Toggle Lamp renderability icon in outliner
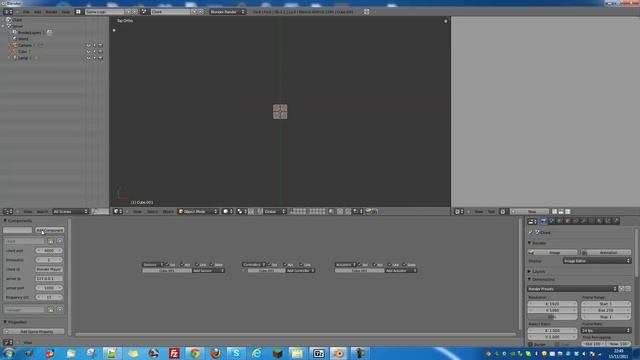 (x=100, y=58)
